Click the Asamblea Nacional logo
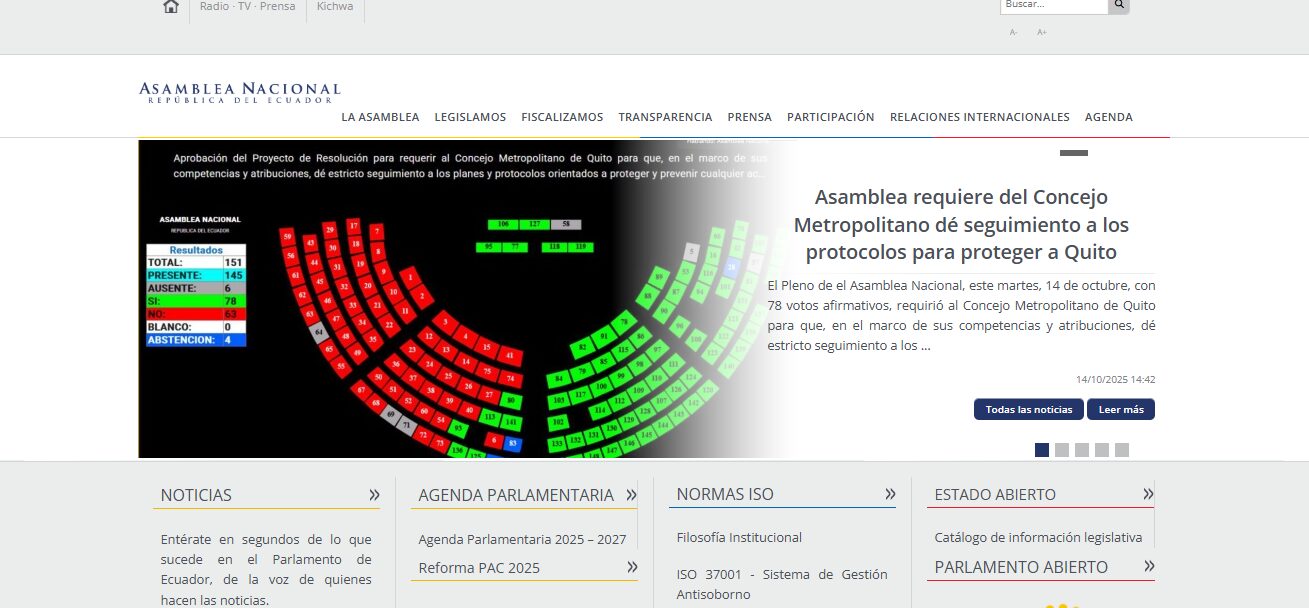This screenshot has height=608, width=1309. (240, 93)
